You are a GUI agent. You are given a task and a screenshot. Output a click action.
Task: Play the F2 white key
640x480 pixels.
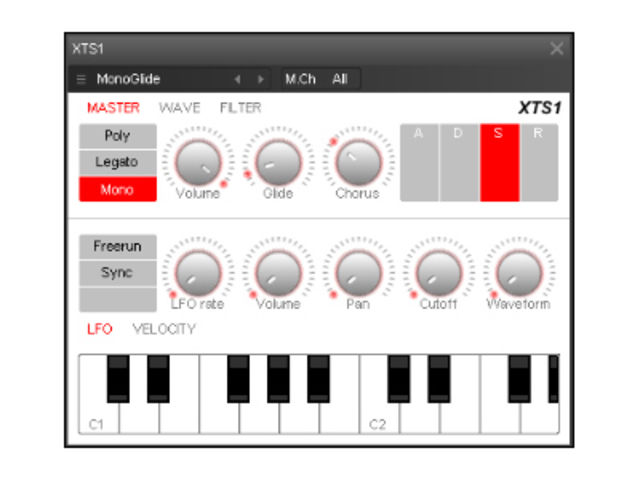pos(500,418)
